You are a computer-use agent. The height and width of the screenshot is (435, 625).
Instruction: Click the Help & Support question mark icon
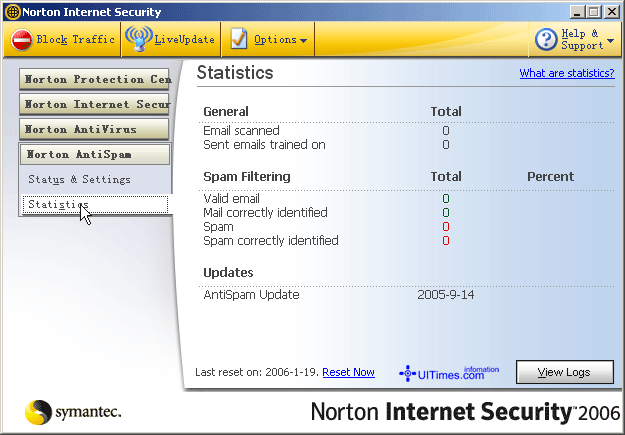(x=546, y=39)
